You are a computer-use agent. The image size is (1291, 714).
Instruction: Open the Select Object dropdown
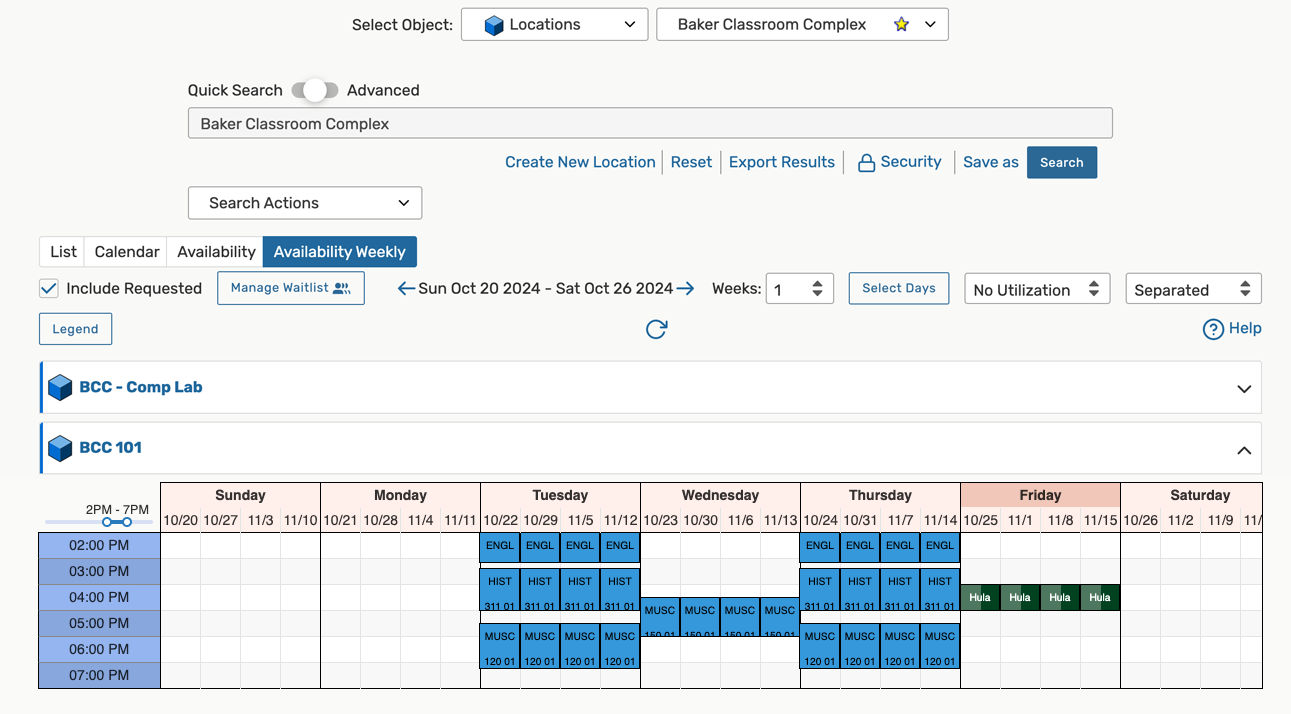tap(554, 24)
